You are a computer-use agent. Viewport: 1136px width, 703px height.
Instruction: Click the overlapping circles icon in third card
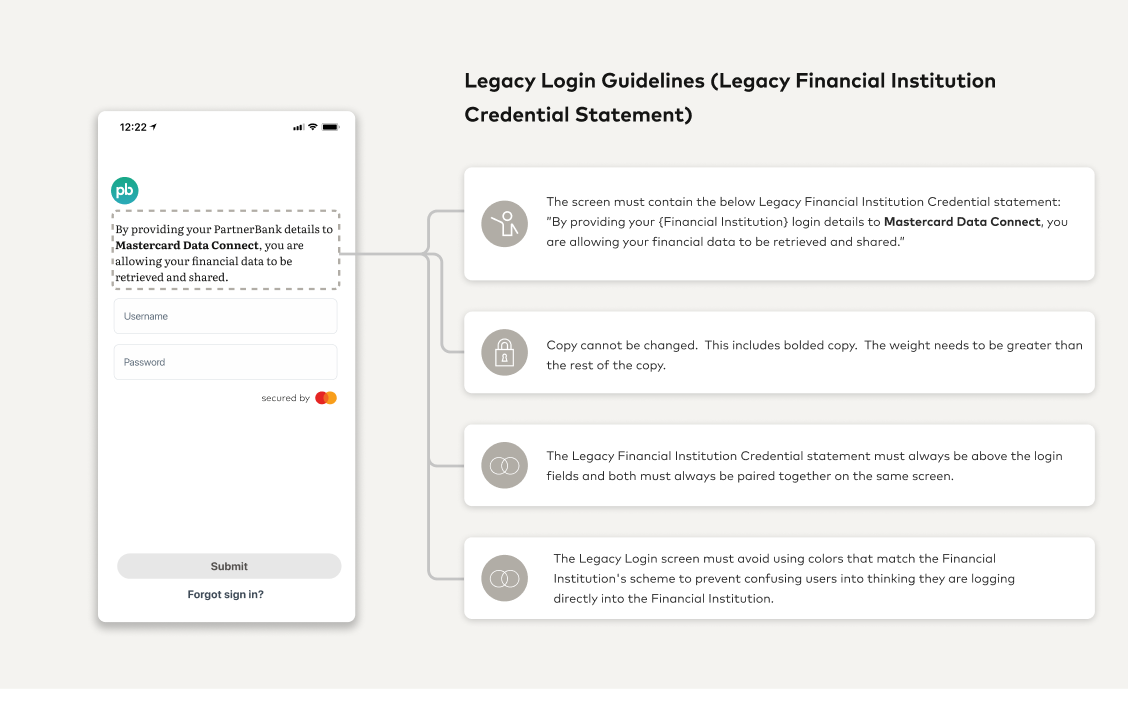(x=504, y=465)
